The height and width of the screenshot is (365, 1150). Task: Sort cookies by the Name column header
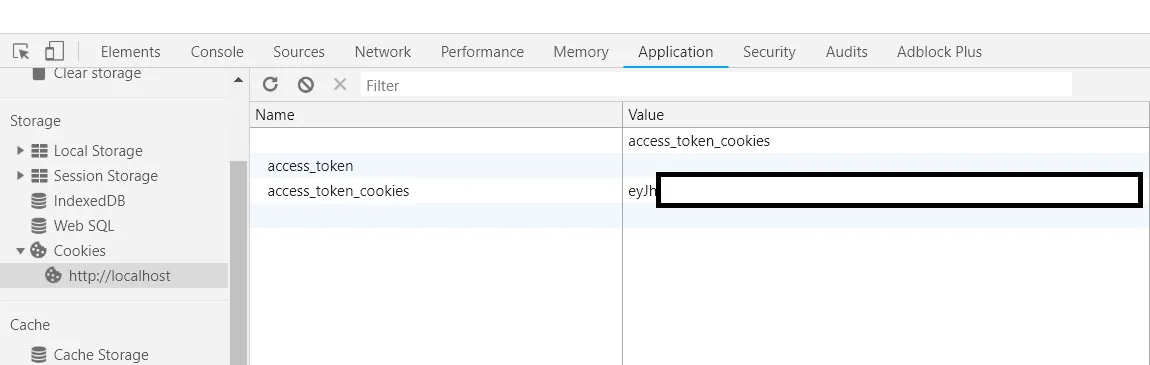(436, 115)
